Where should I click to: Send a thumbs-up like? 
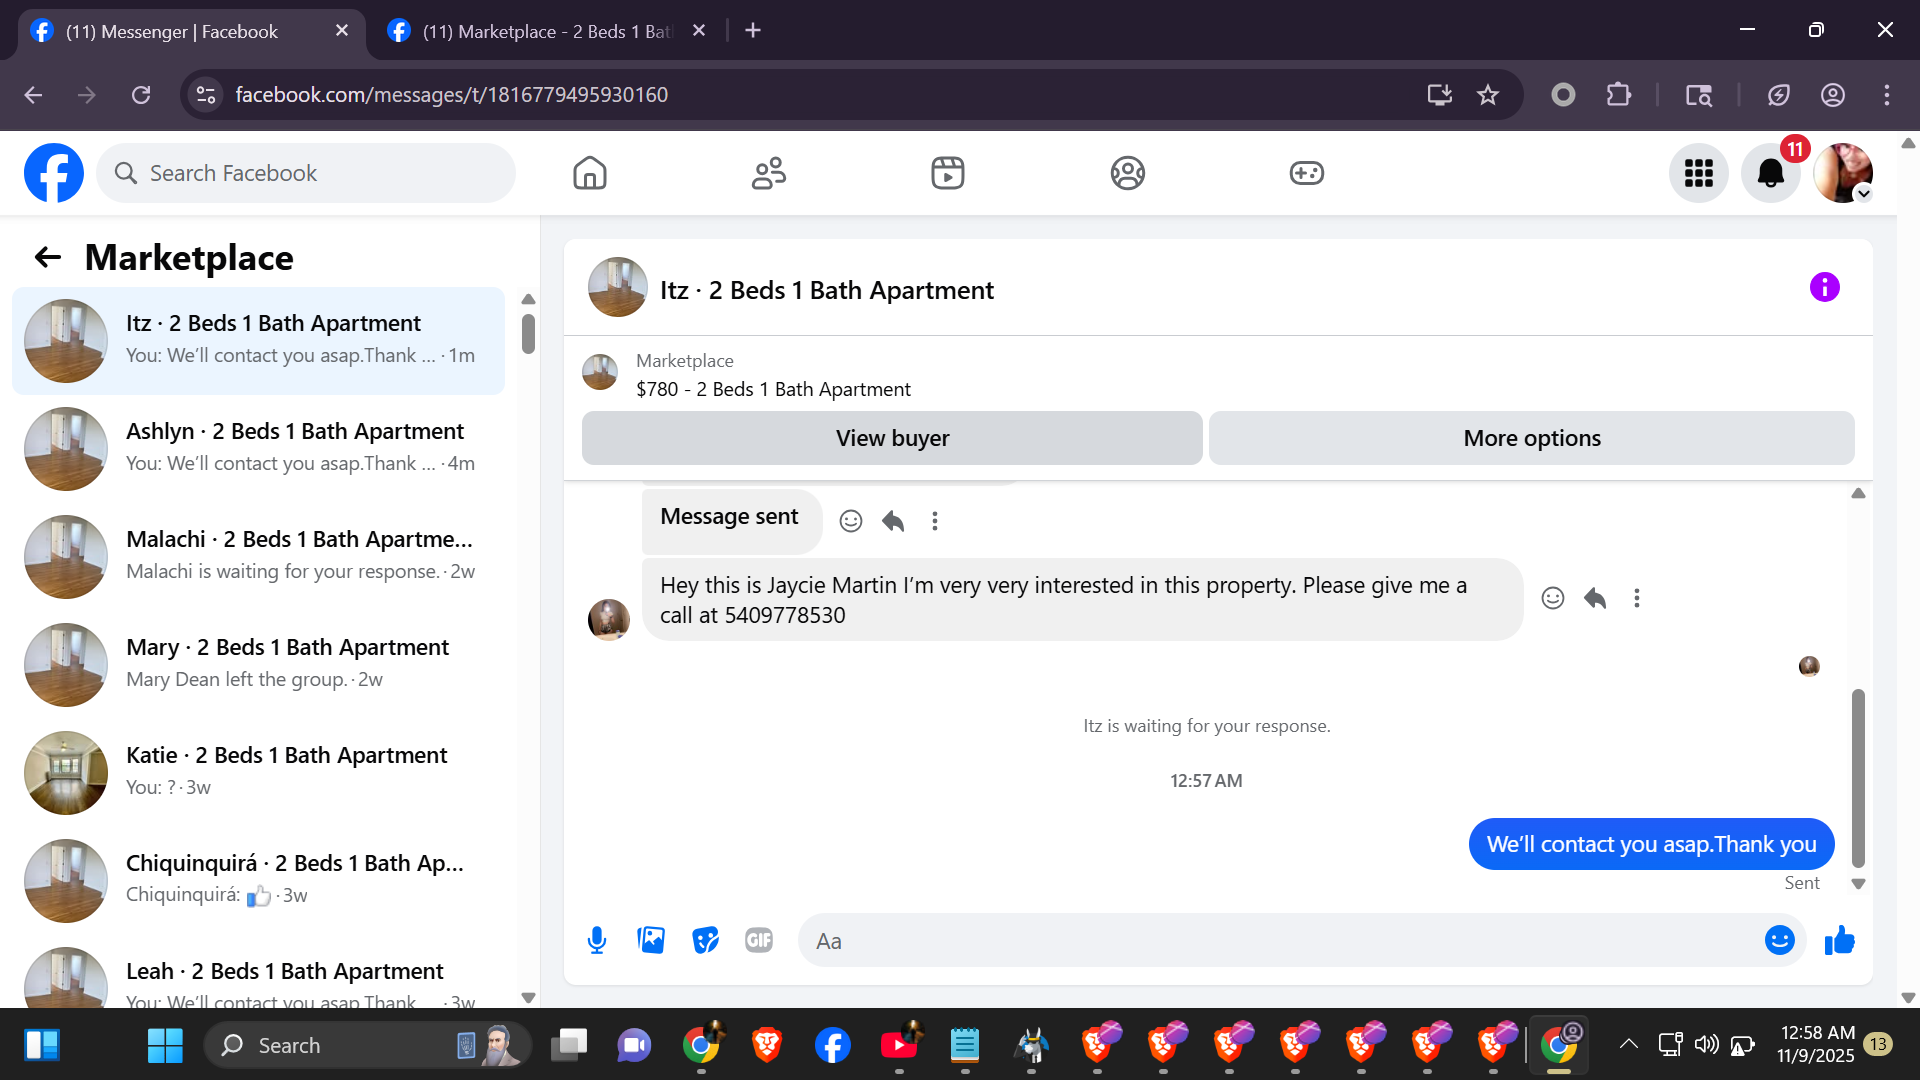pyautogui.click(x=1839, y=940)
